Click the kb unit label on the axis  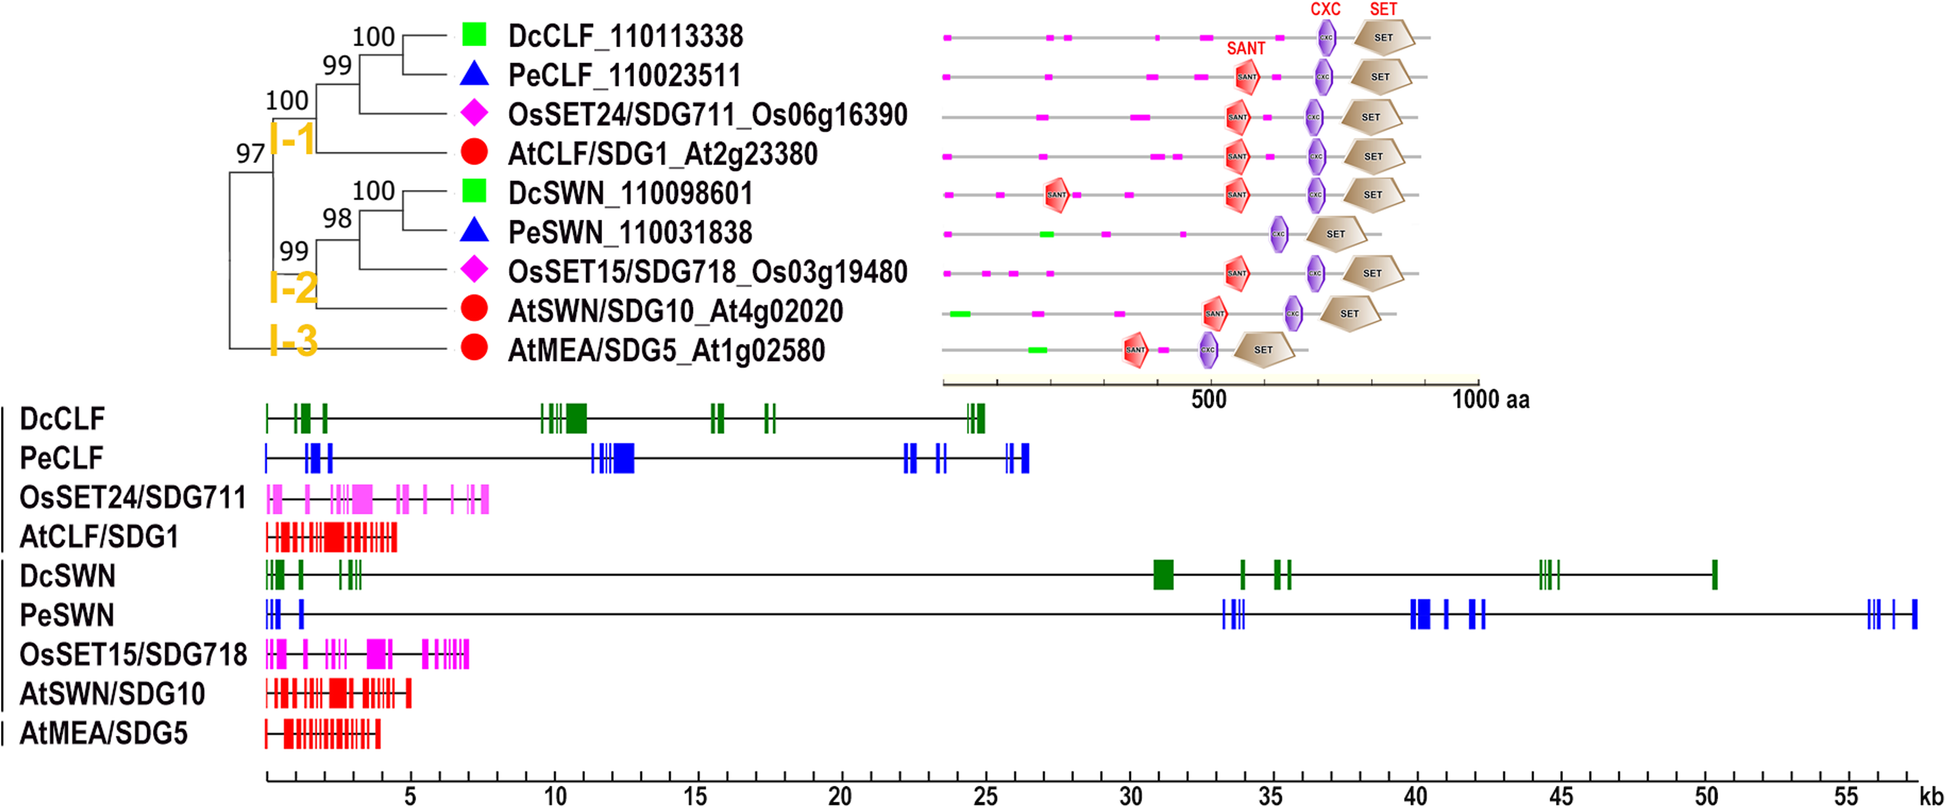pyautogui.click(x=1931, y=796)
